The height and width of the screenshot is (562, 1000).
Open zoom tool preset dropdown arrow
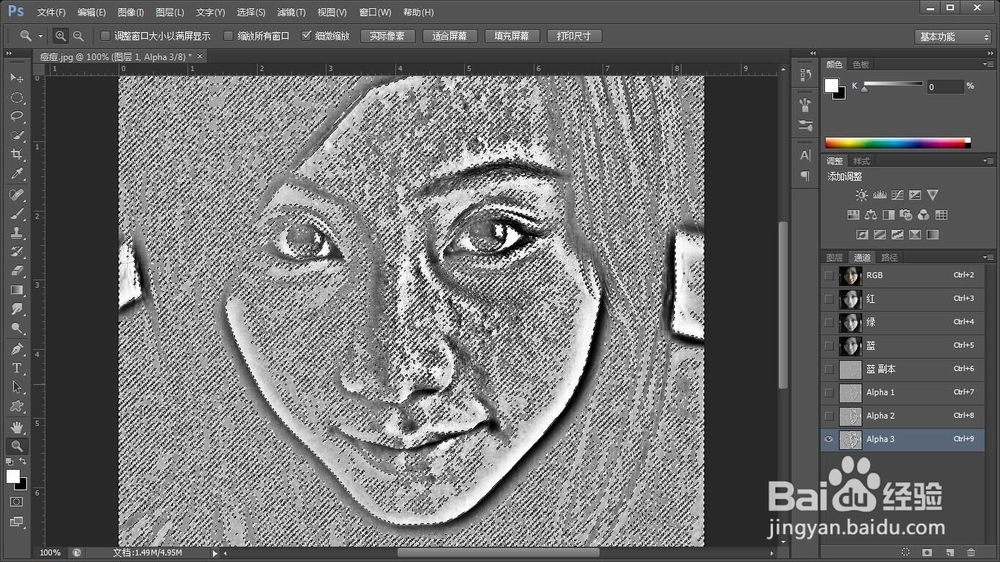tap(40, 36)
